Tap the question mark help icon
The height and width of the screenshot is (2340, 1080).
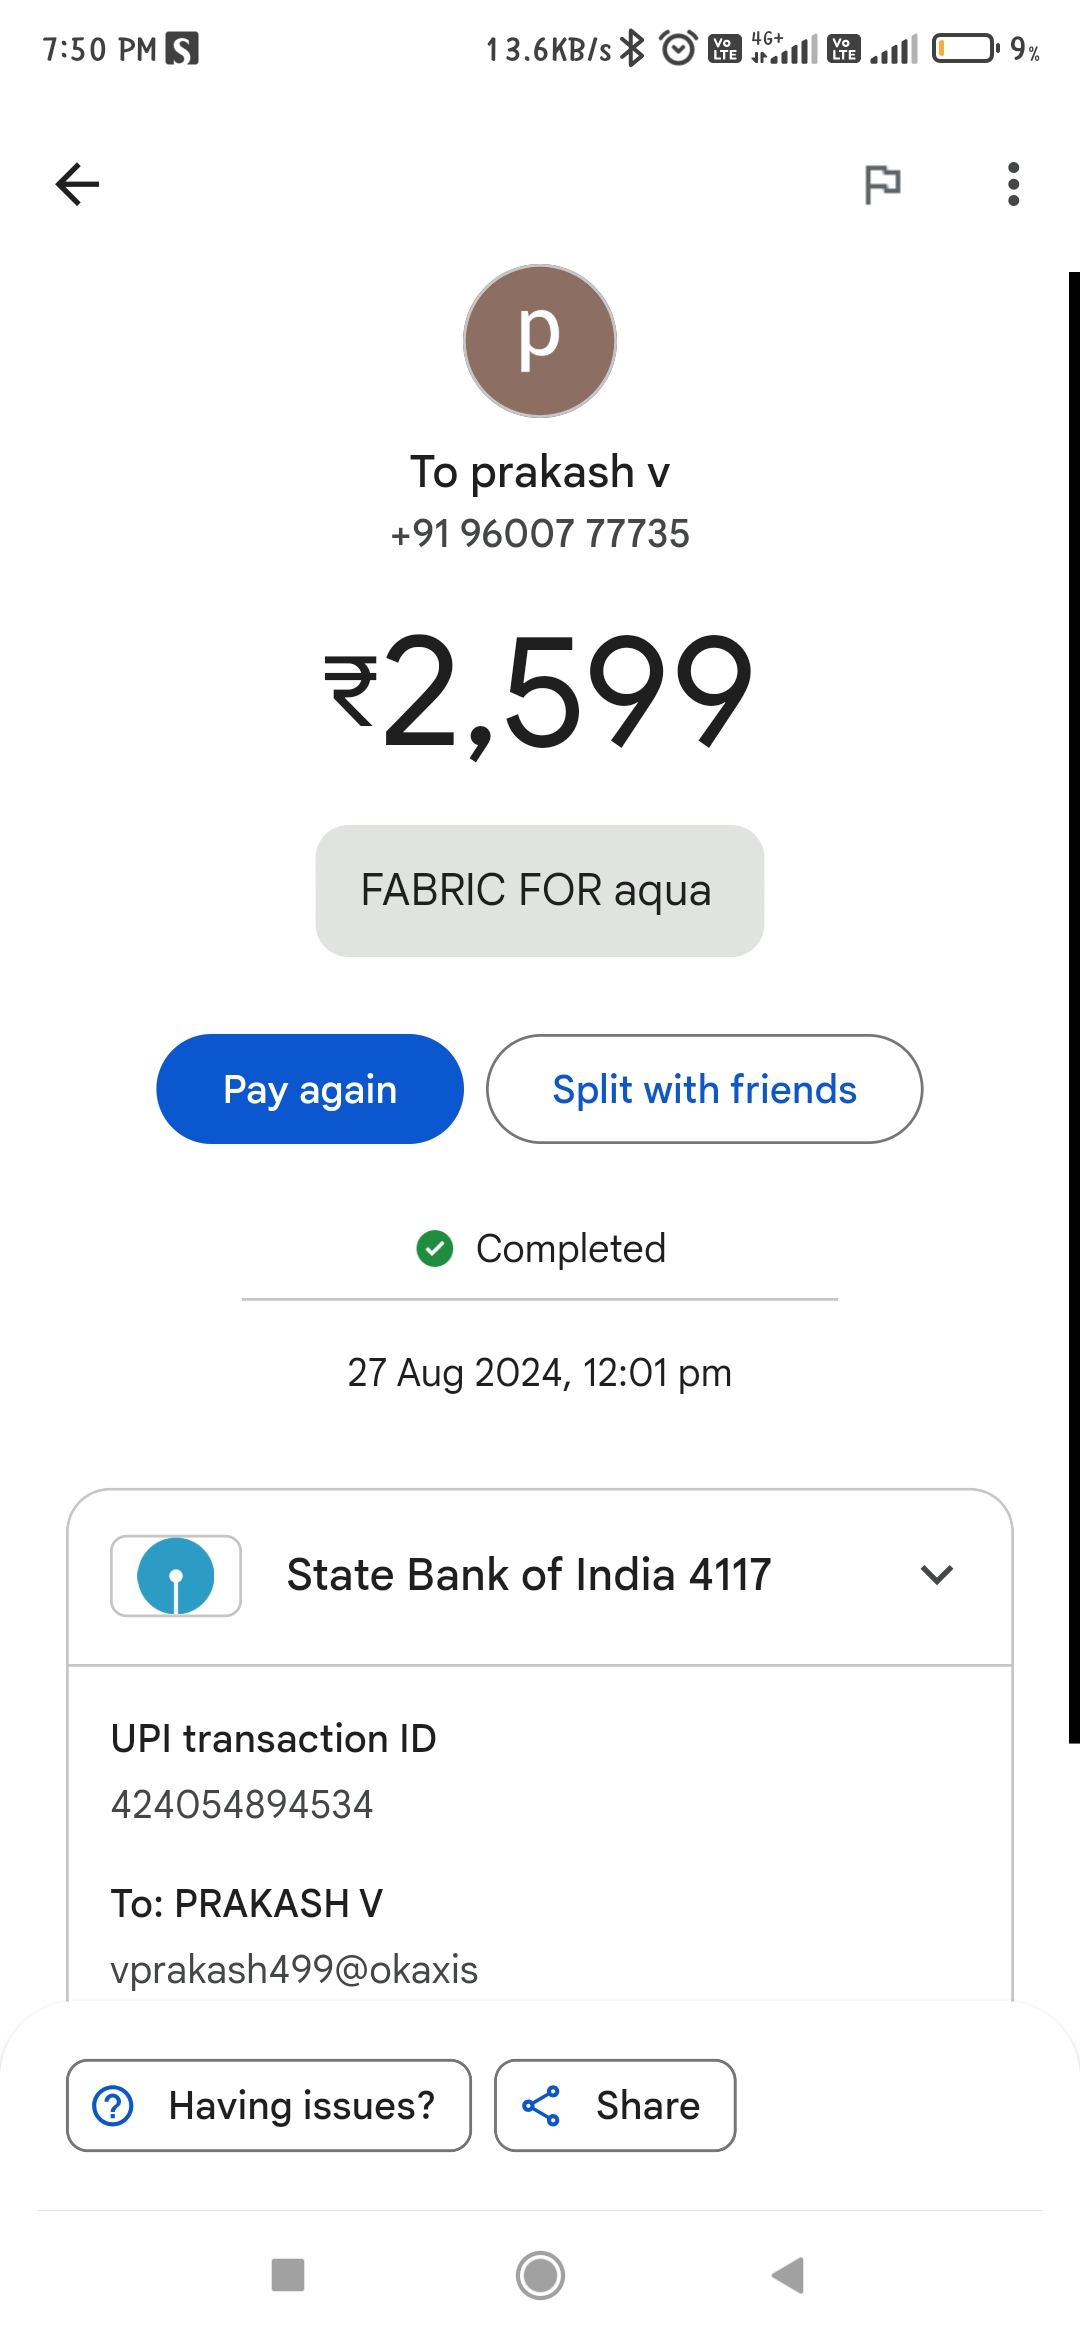[113, 2105]
